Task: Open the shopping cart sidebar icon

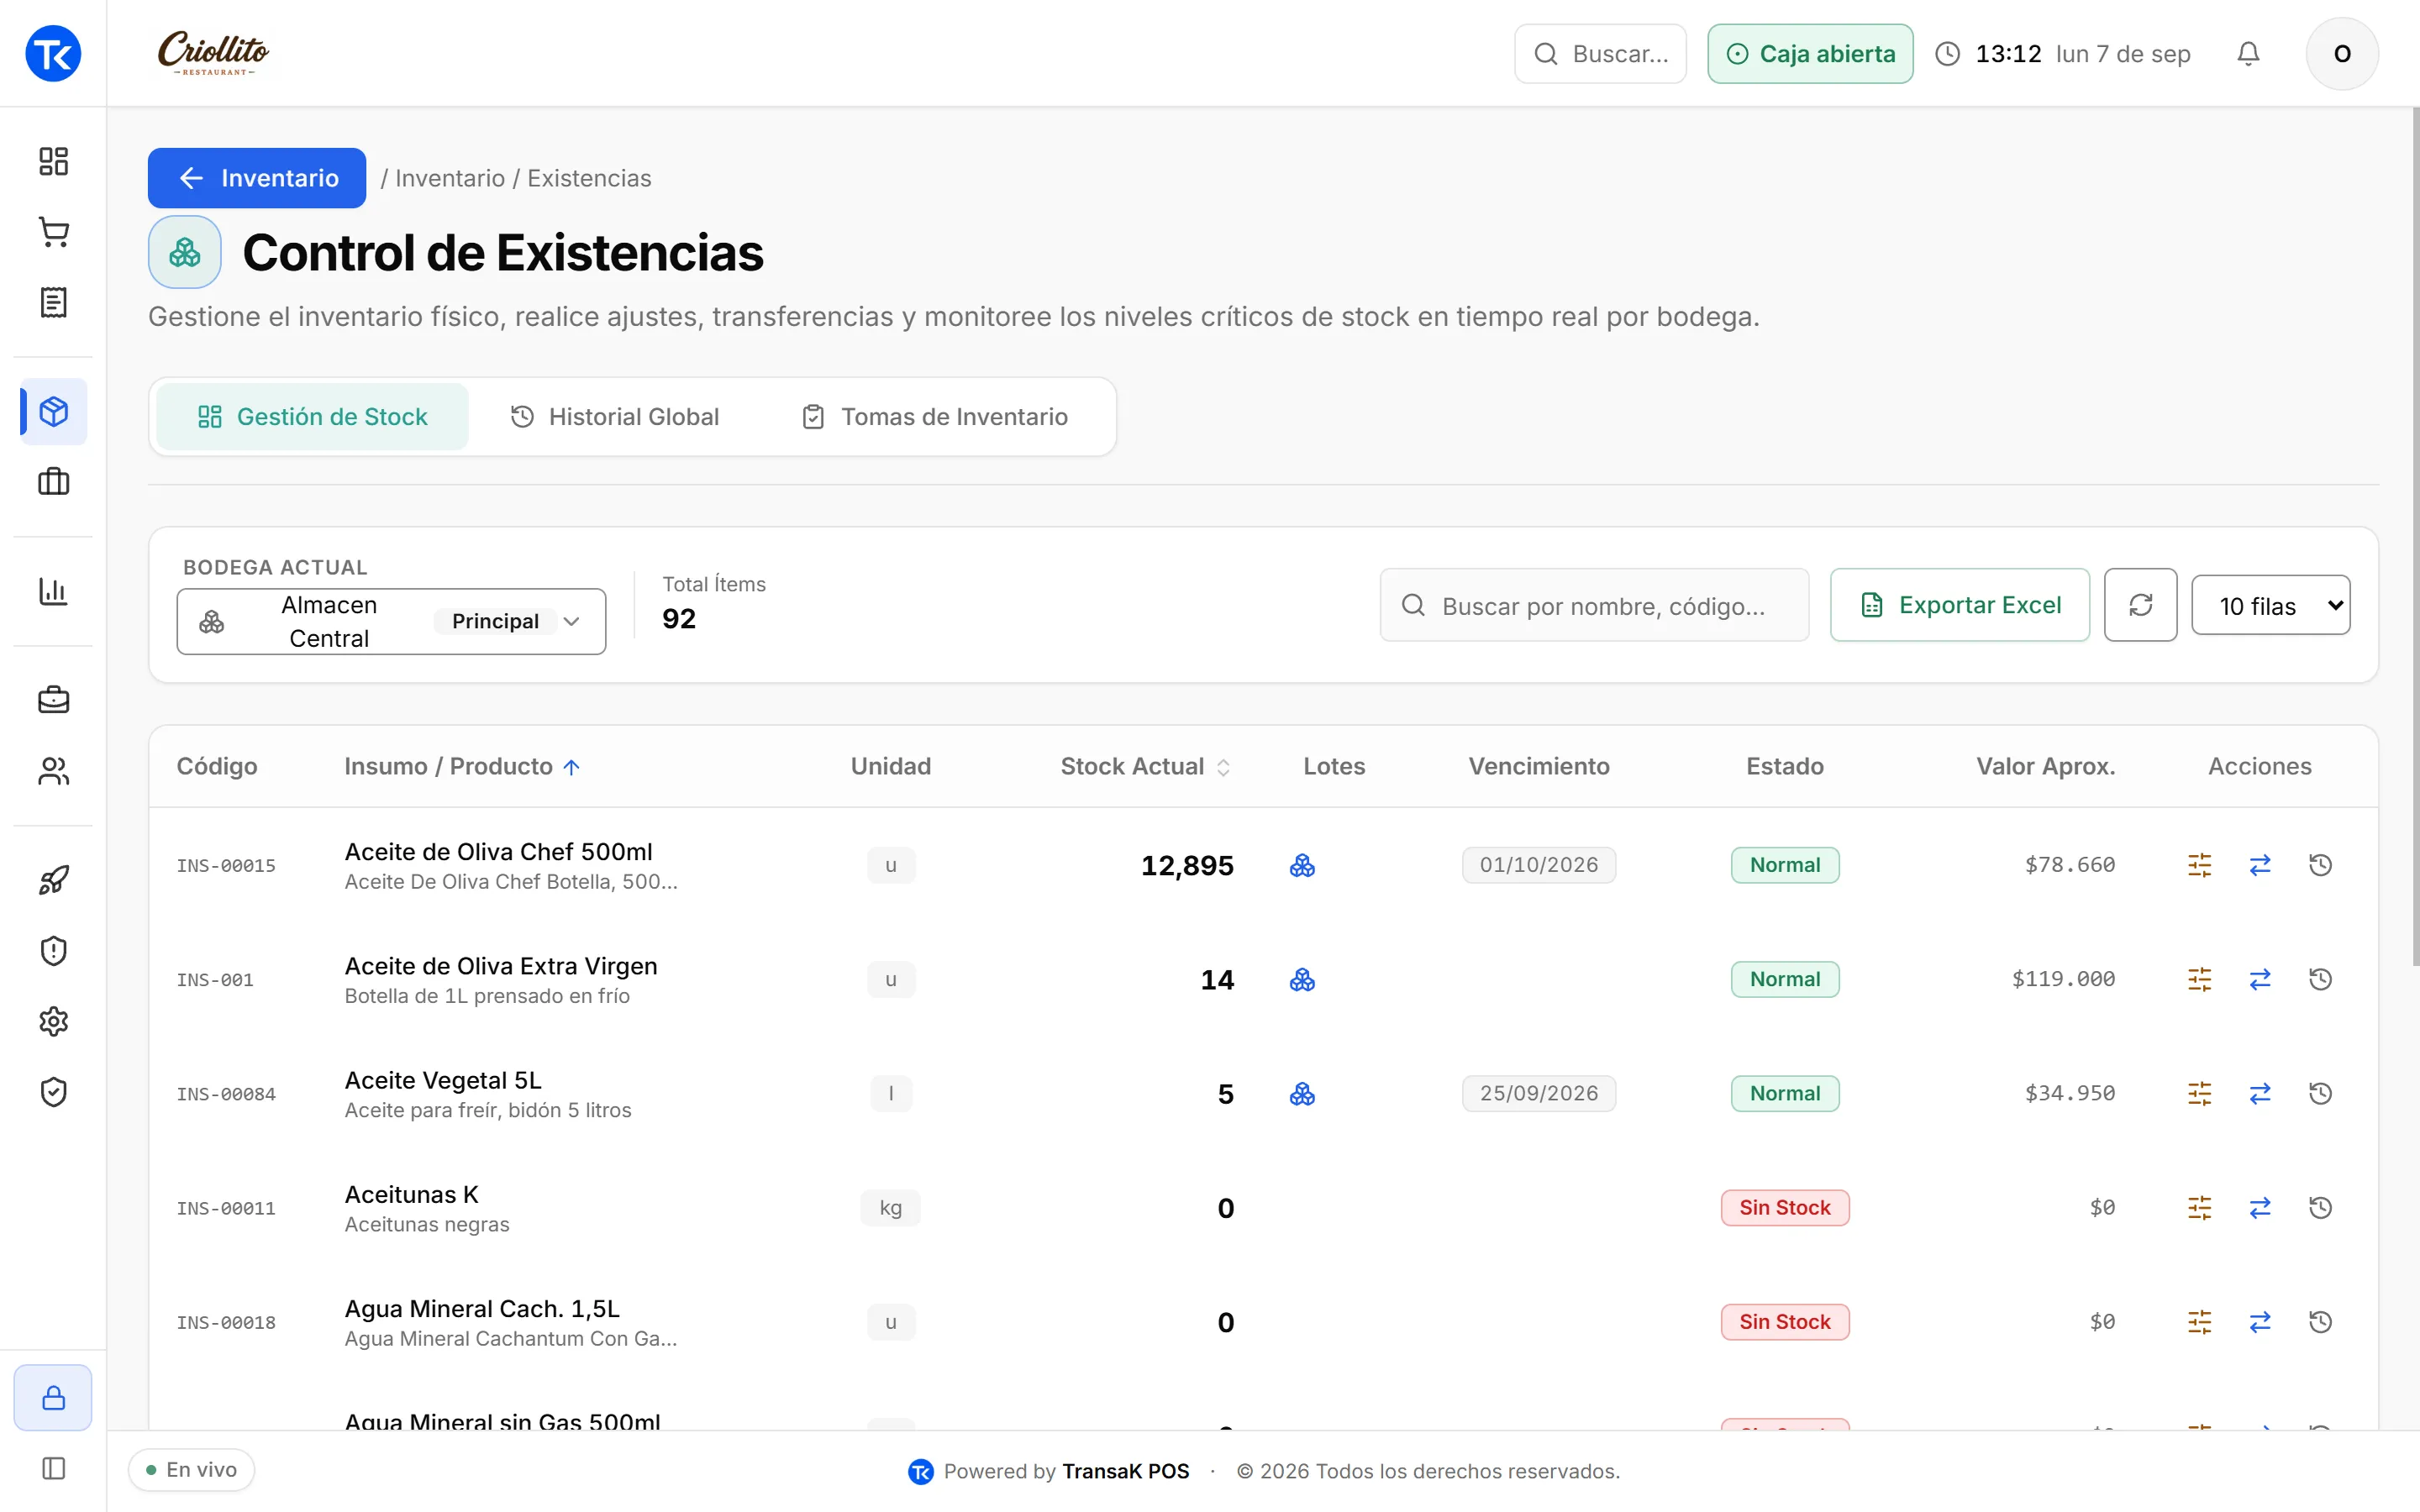Action: pyautogui.click(x=53, y=232)
